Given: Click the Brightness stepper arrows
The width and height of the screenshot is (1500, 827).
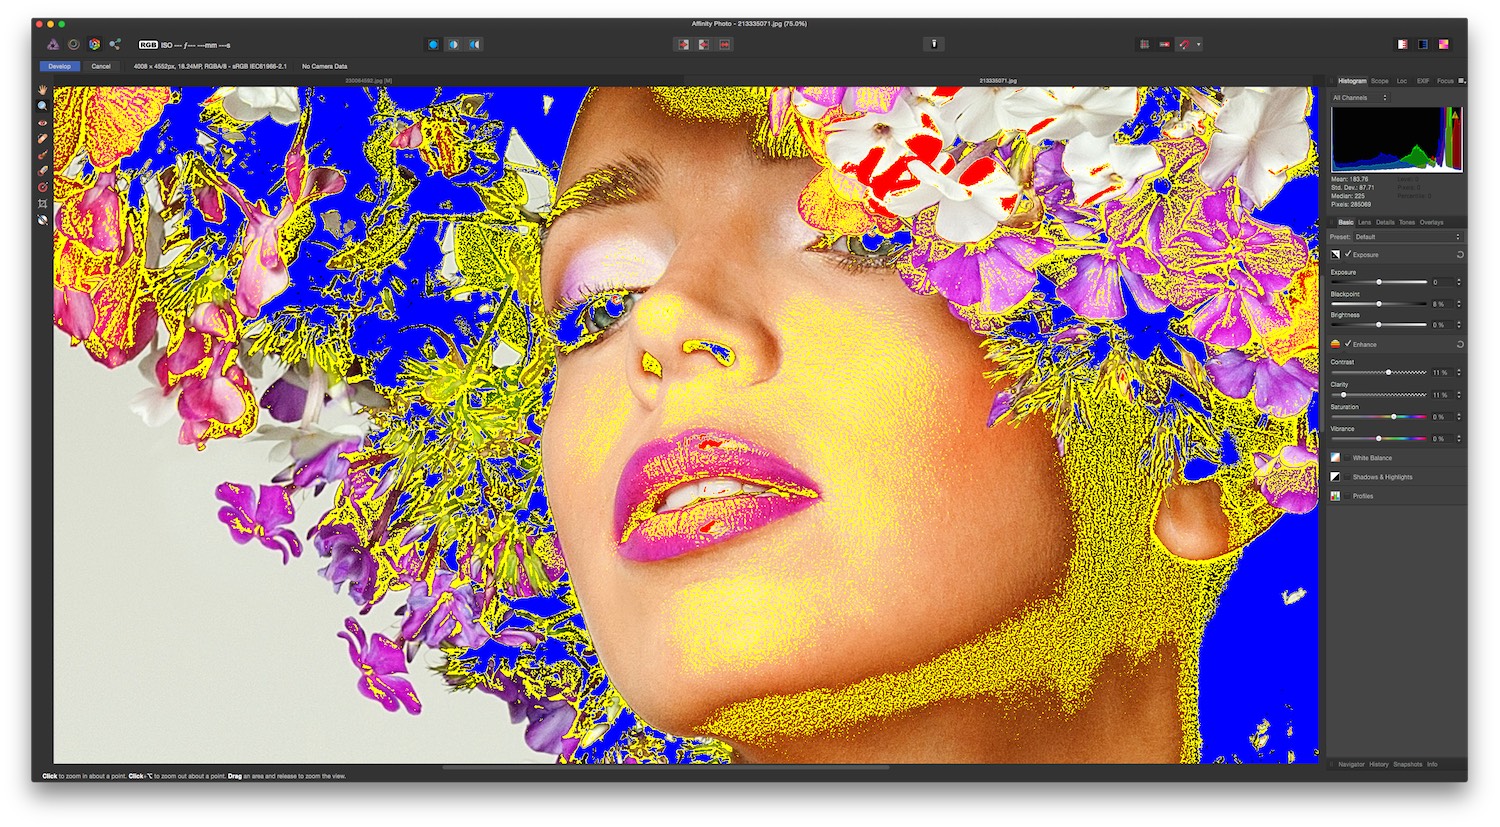Looking at the screenshot, I should point(1459,324).
